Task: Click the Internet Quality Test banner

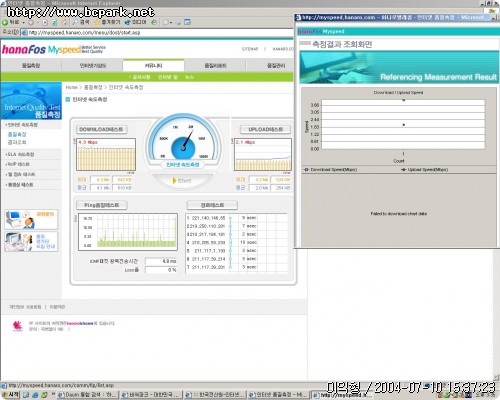Action: (31, 101)
